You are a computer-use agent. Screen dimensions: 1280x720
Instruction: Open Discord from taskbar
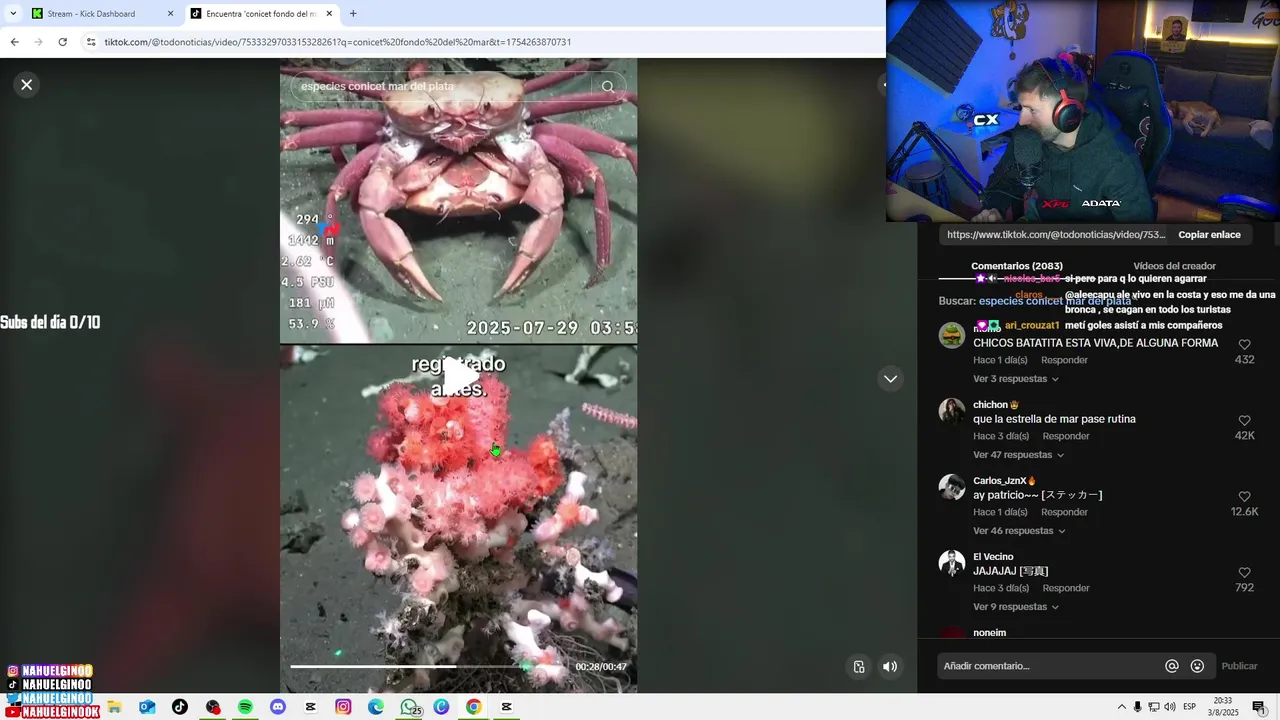click(278, 707)
